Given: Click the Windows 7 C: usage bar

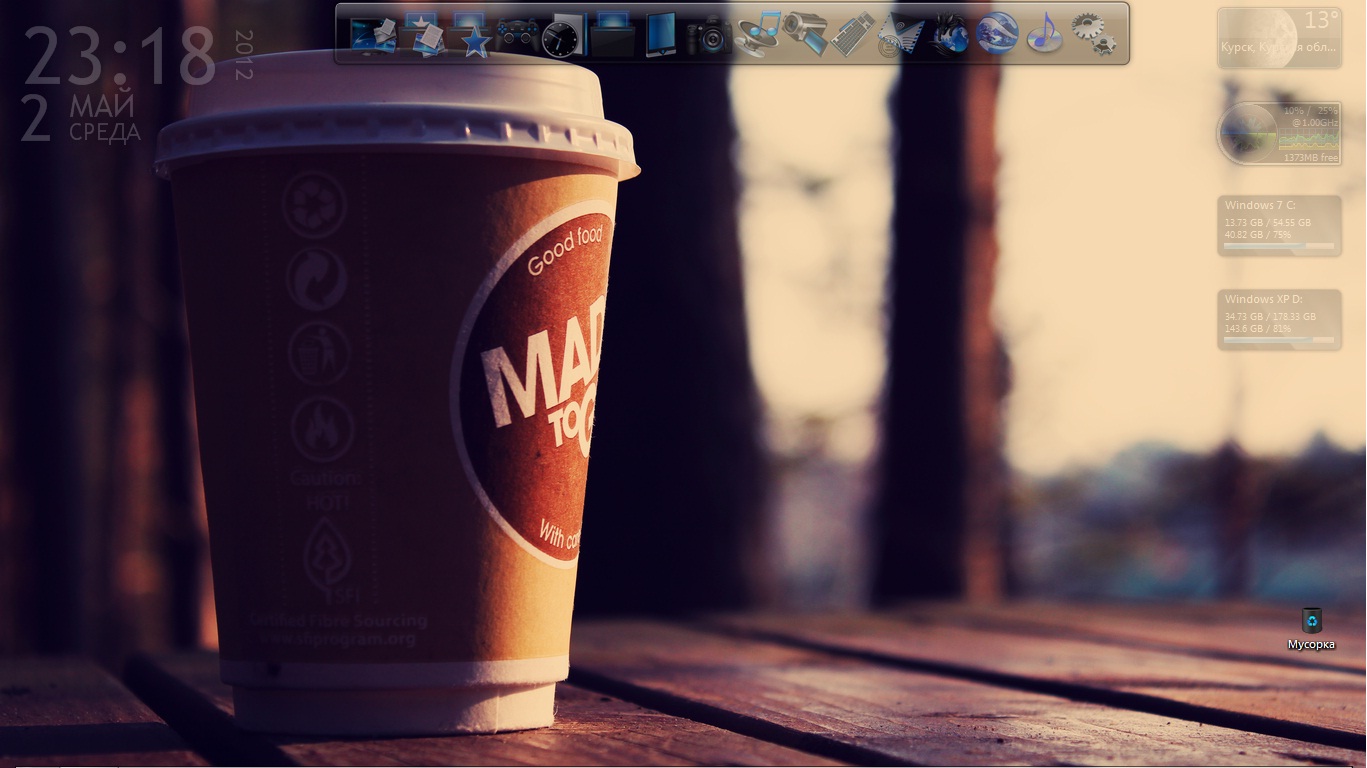Looking at the screenshot, I should point(1279,246).
